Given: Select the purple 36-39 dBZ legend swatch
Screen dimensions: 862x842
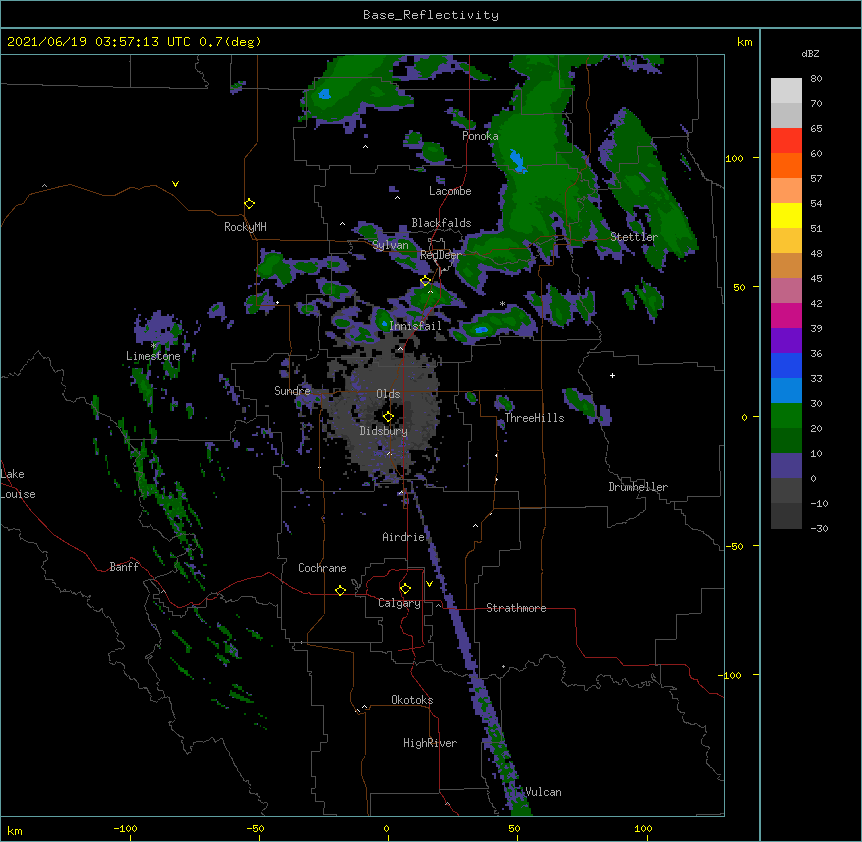Looking at the screenshot, I should (786, 340).
